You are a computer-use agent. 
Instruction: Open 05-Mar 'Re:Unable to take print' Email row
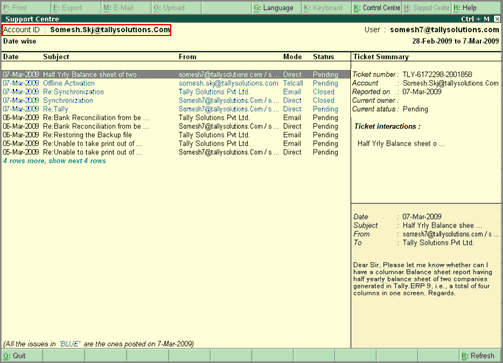pos(175,144)
